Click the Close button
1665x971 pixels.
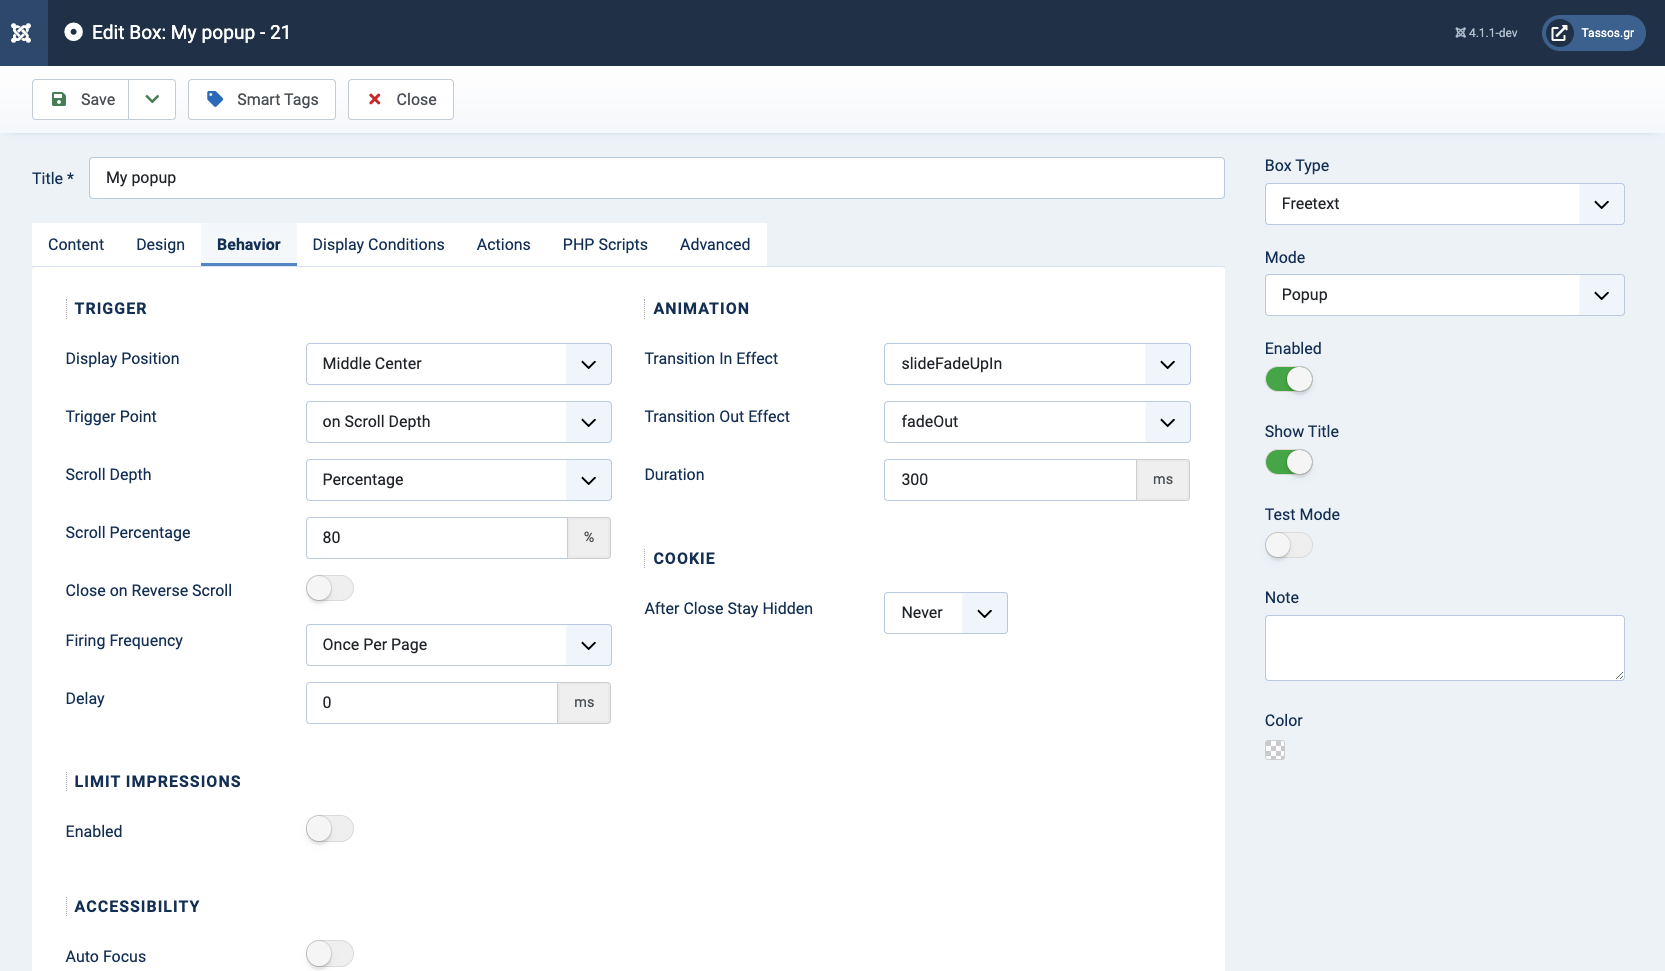pyautogui.click(x=401, y=99)
